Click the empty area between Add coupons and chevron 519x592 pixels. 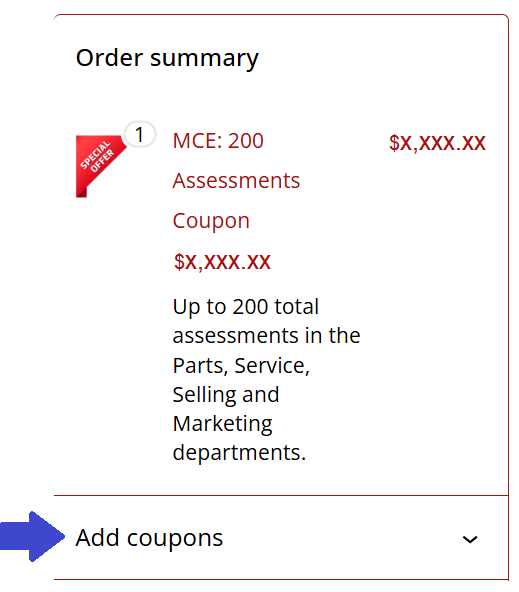pos(342,538)
